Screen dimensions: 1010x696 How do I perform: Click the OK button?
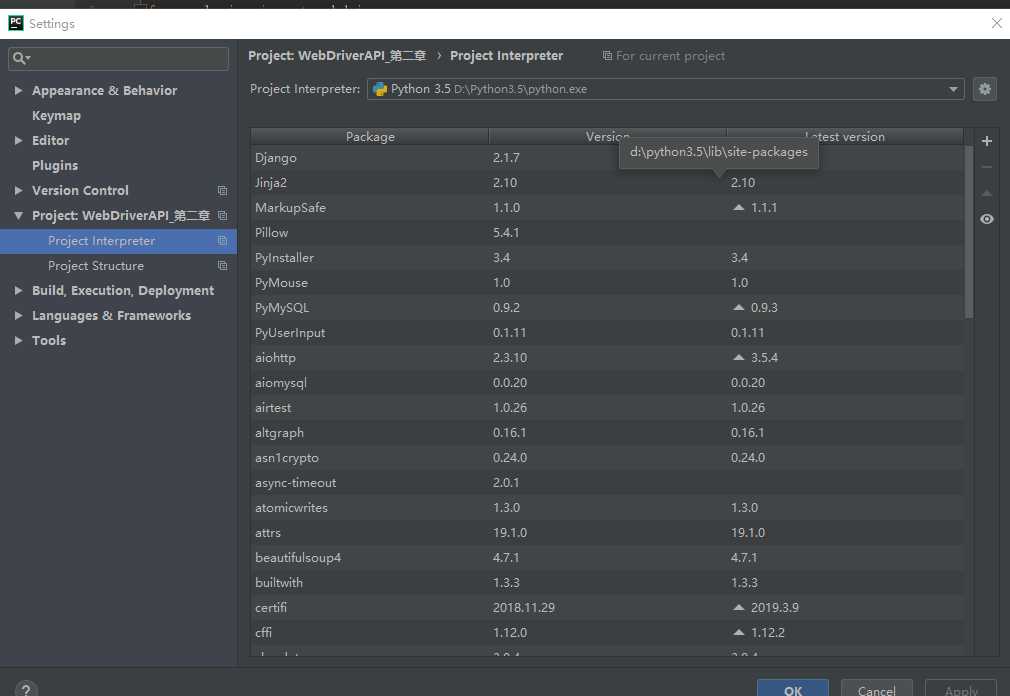click(x=793, y=689)
